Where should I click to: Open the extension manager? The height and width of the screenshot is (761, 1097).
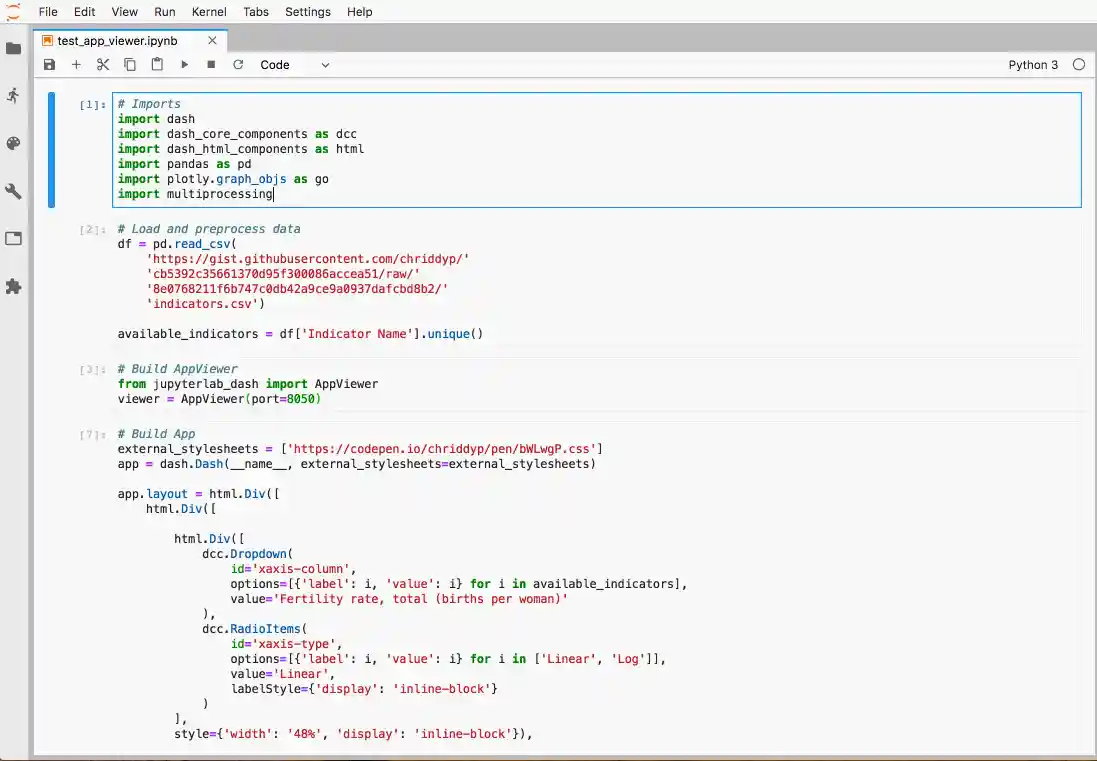click(14, 288)
